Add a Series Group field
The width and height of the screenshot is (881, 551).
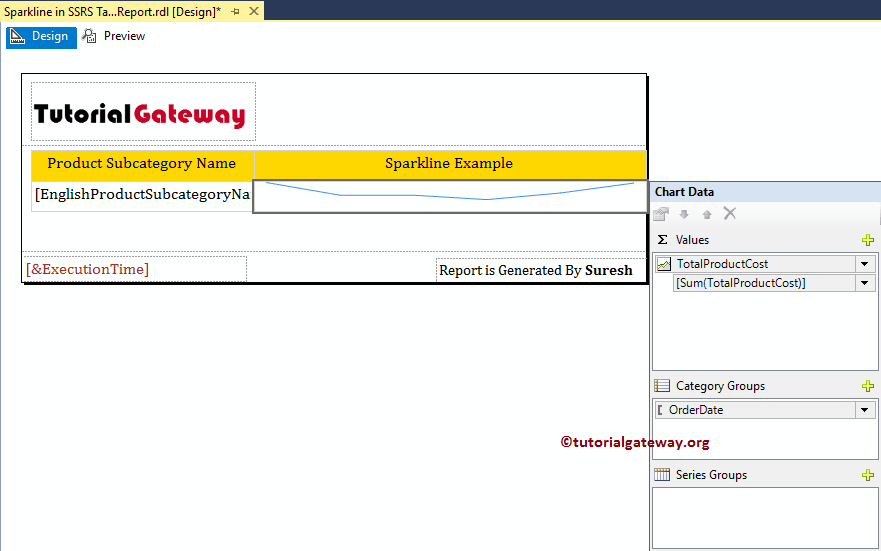coord(868,475)
